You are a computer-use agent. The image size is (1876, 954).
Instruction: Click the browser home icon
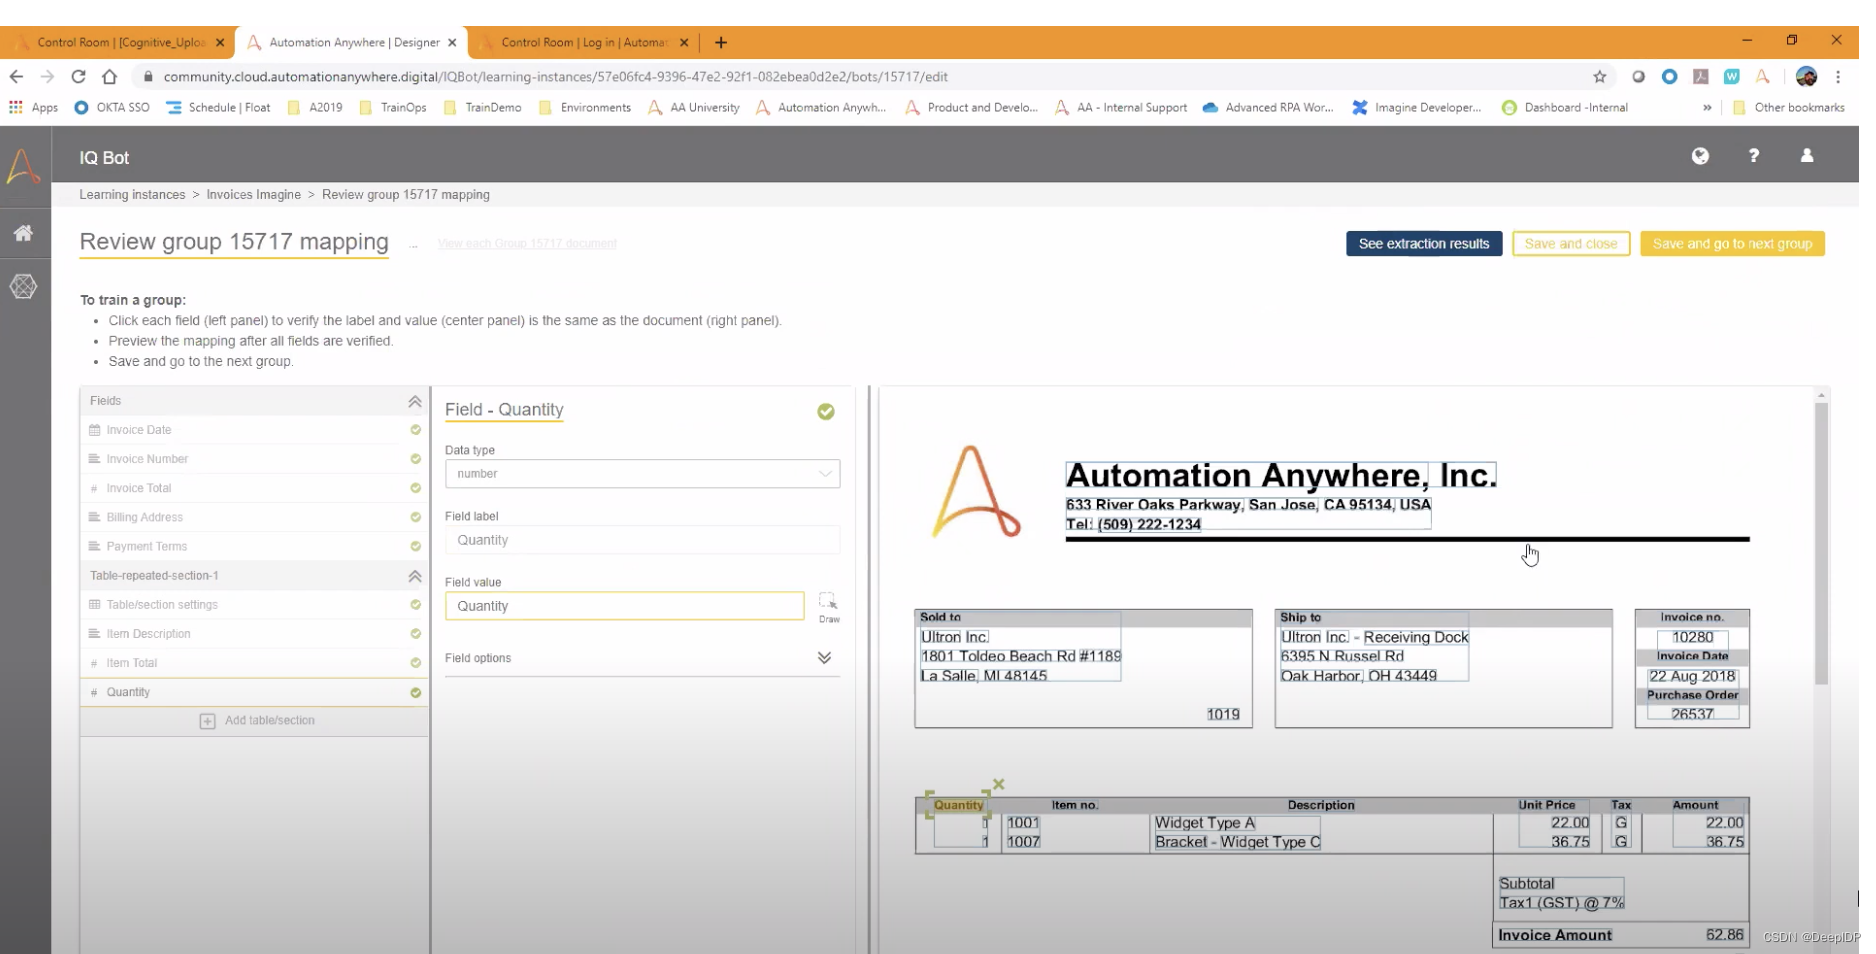(110, 76)
